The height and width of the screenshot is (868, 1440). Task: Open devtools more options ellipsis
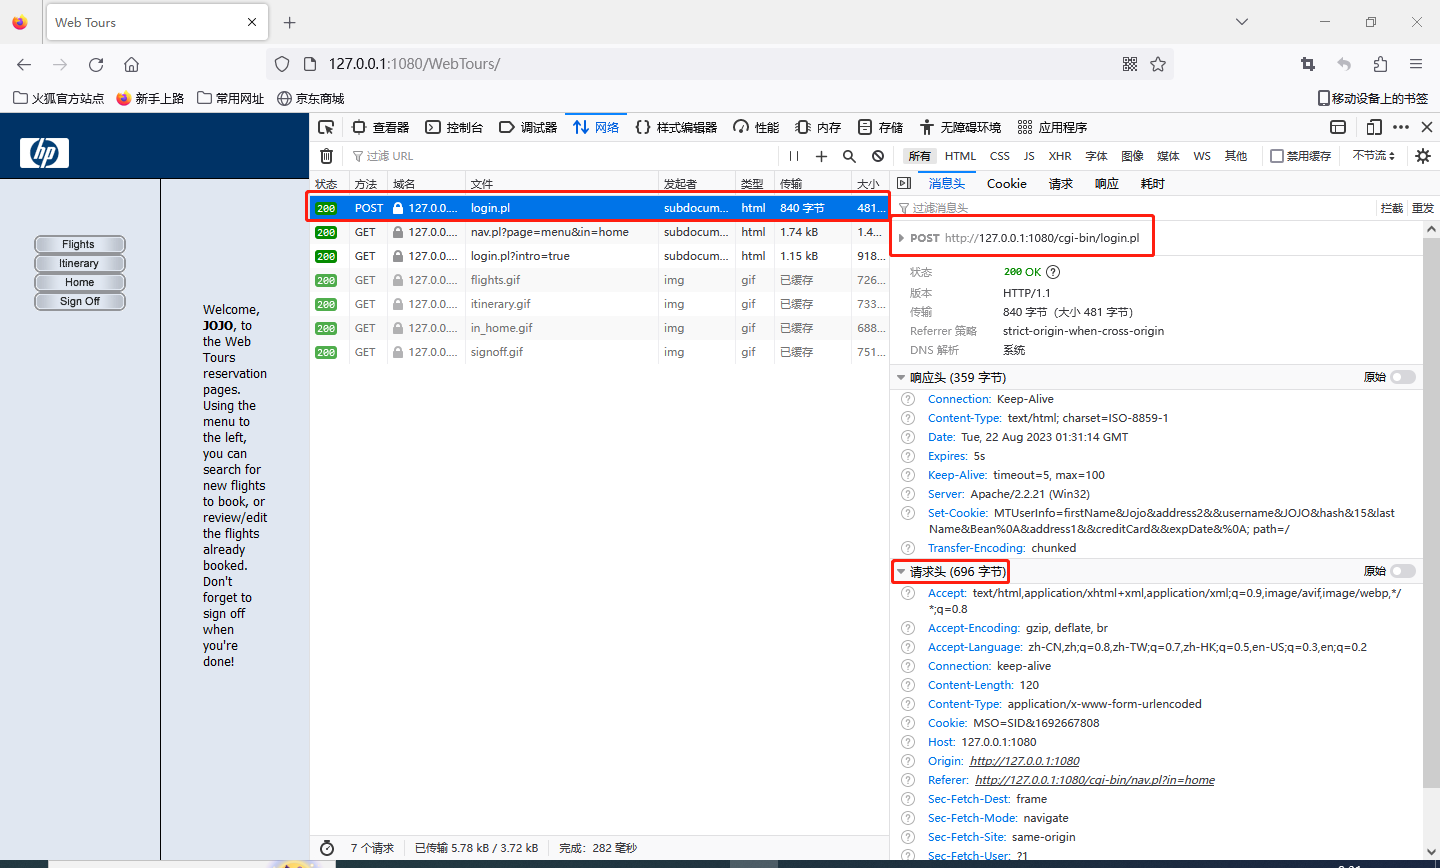click(x=1401, y=127)
